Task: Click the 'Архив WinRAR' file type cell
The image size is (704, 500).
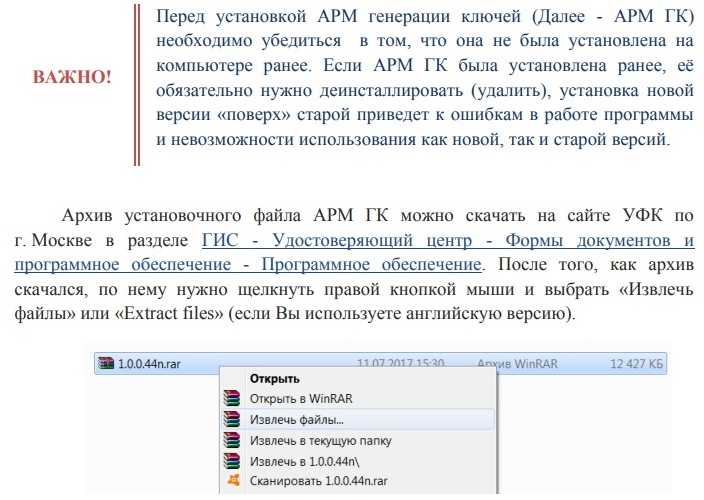Action: coord(517,363)
